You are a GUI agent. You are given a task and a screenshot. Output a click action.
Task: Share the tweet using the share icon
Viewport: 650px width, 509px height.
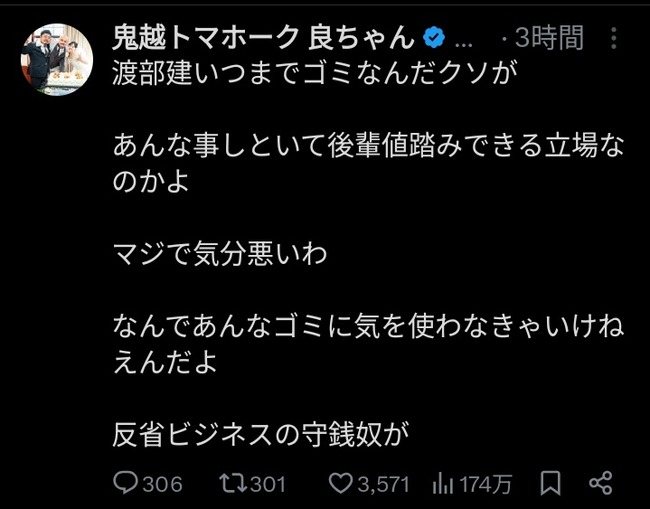tap(601, 483)
